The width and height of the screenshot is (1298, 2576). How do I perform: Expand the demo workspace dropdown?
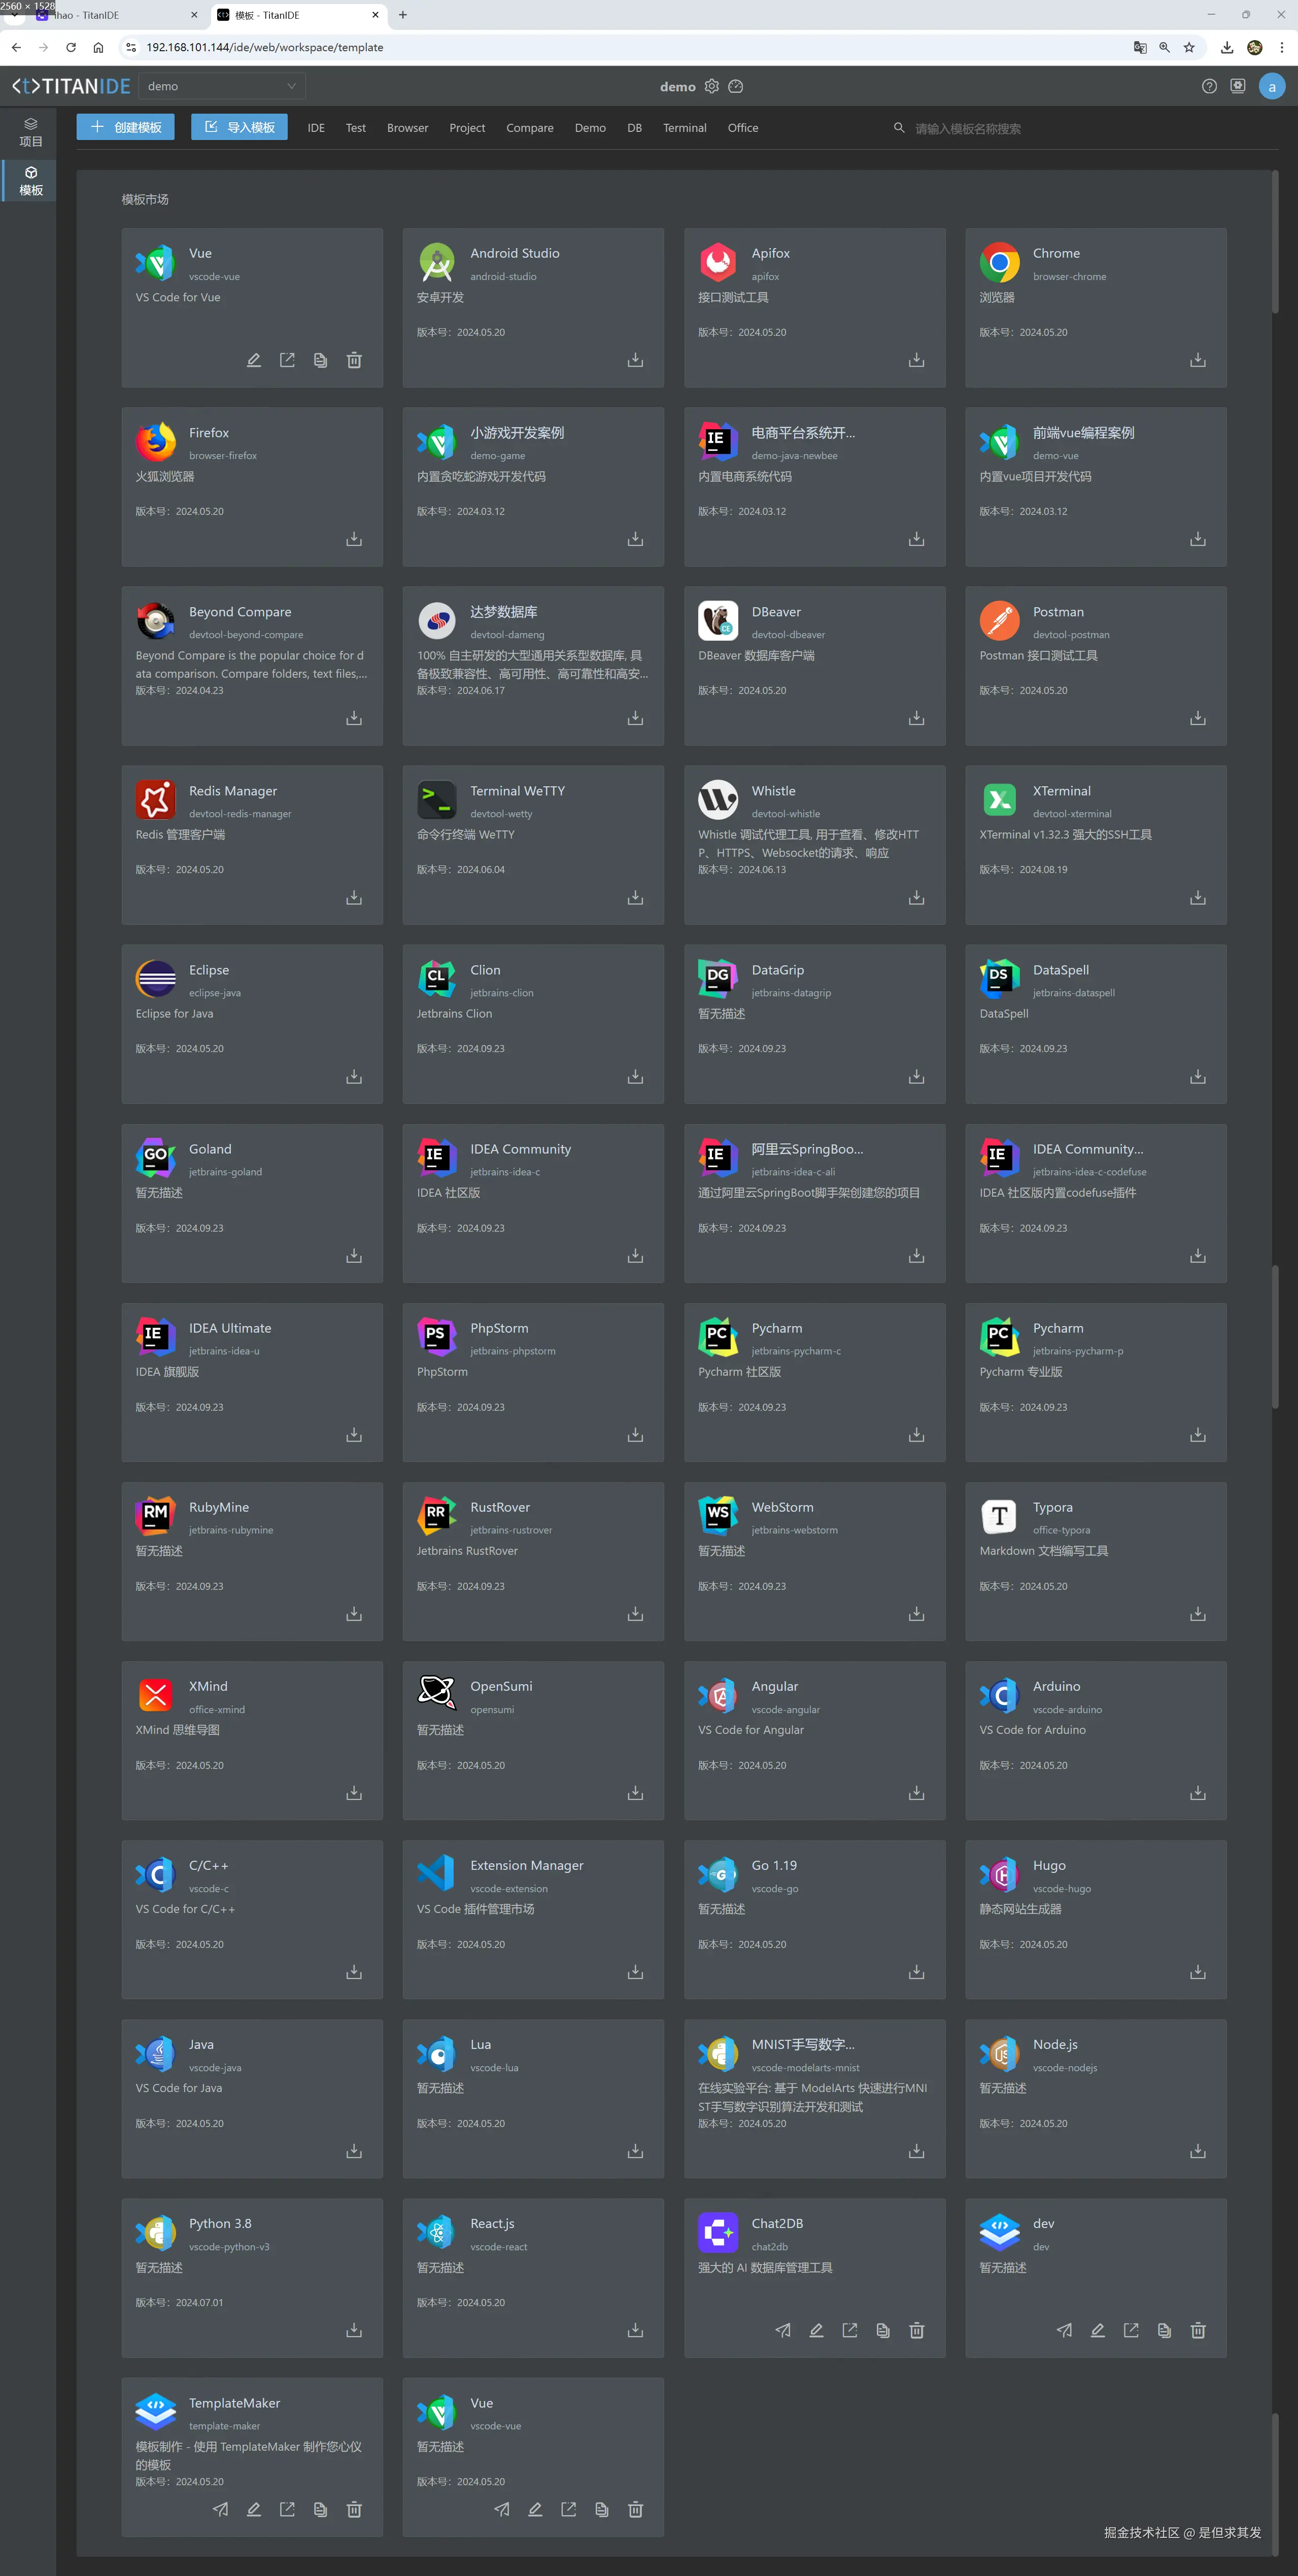[x=221, y=86]
